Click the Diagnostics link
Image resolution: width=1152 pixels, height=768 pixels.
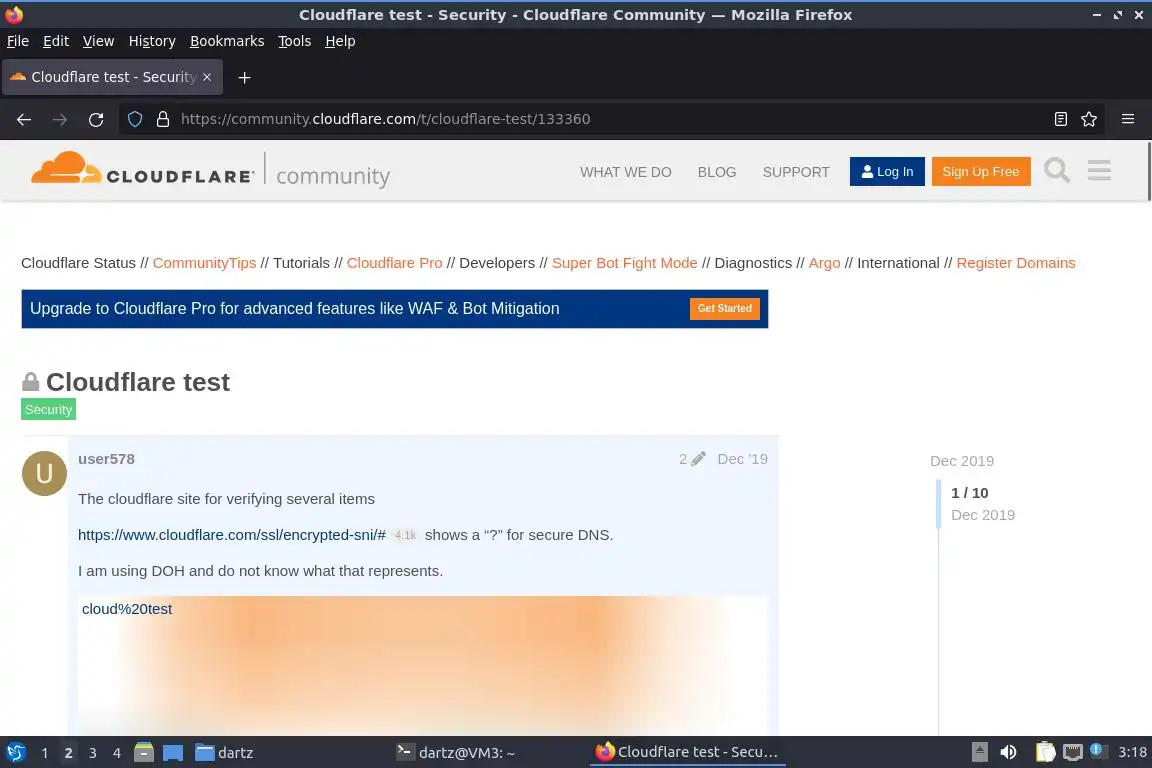point(753,263)
